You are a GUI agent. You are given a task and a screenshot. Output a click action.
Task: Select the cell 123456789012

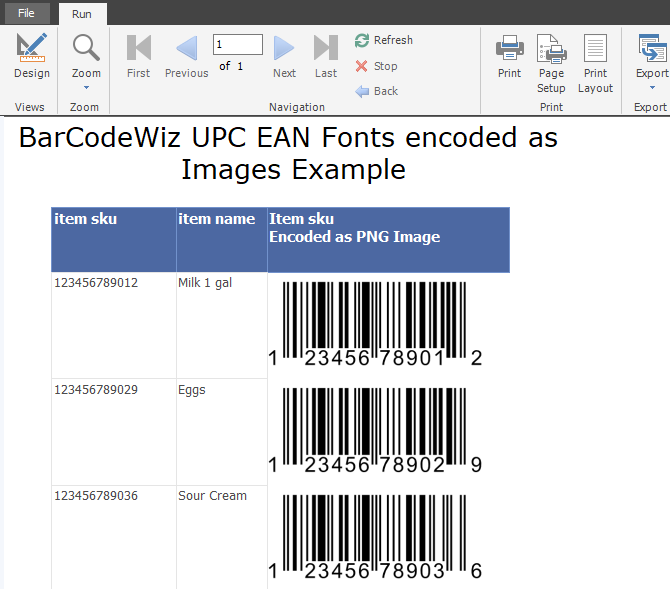[114, 325]
